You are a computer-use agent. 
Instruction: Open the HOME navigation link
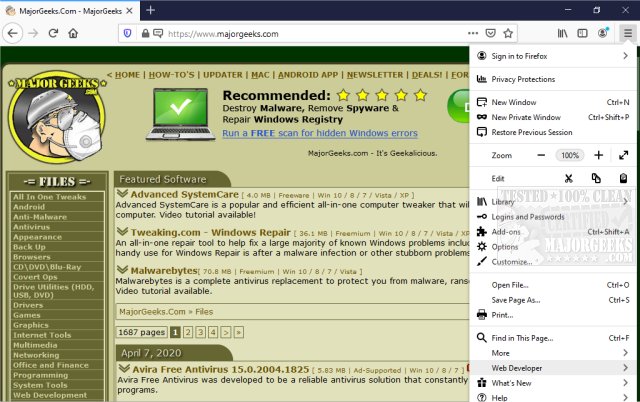[127, 75]
